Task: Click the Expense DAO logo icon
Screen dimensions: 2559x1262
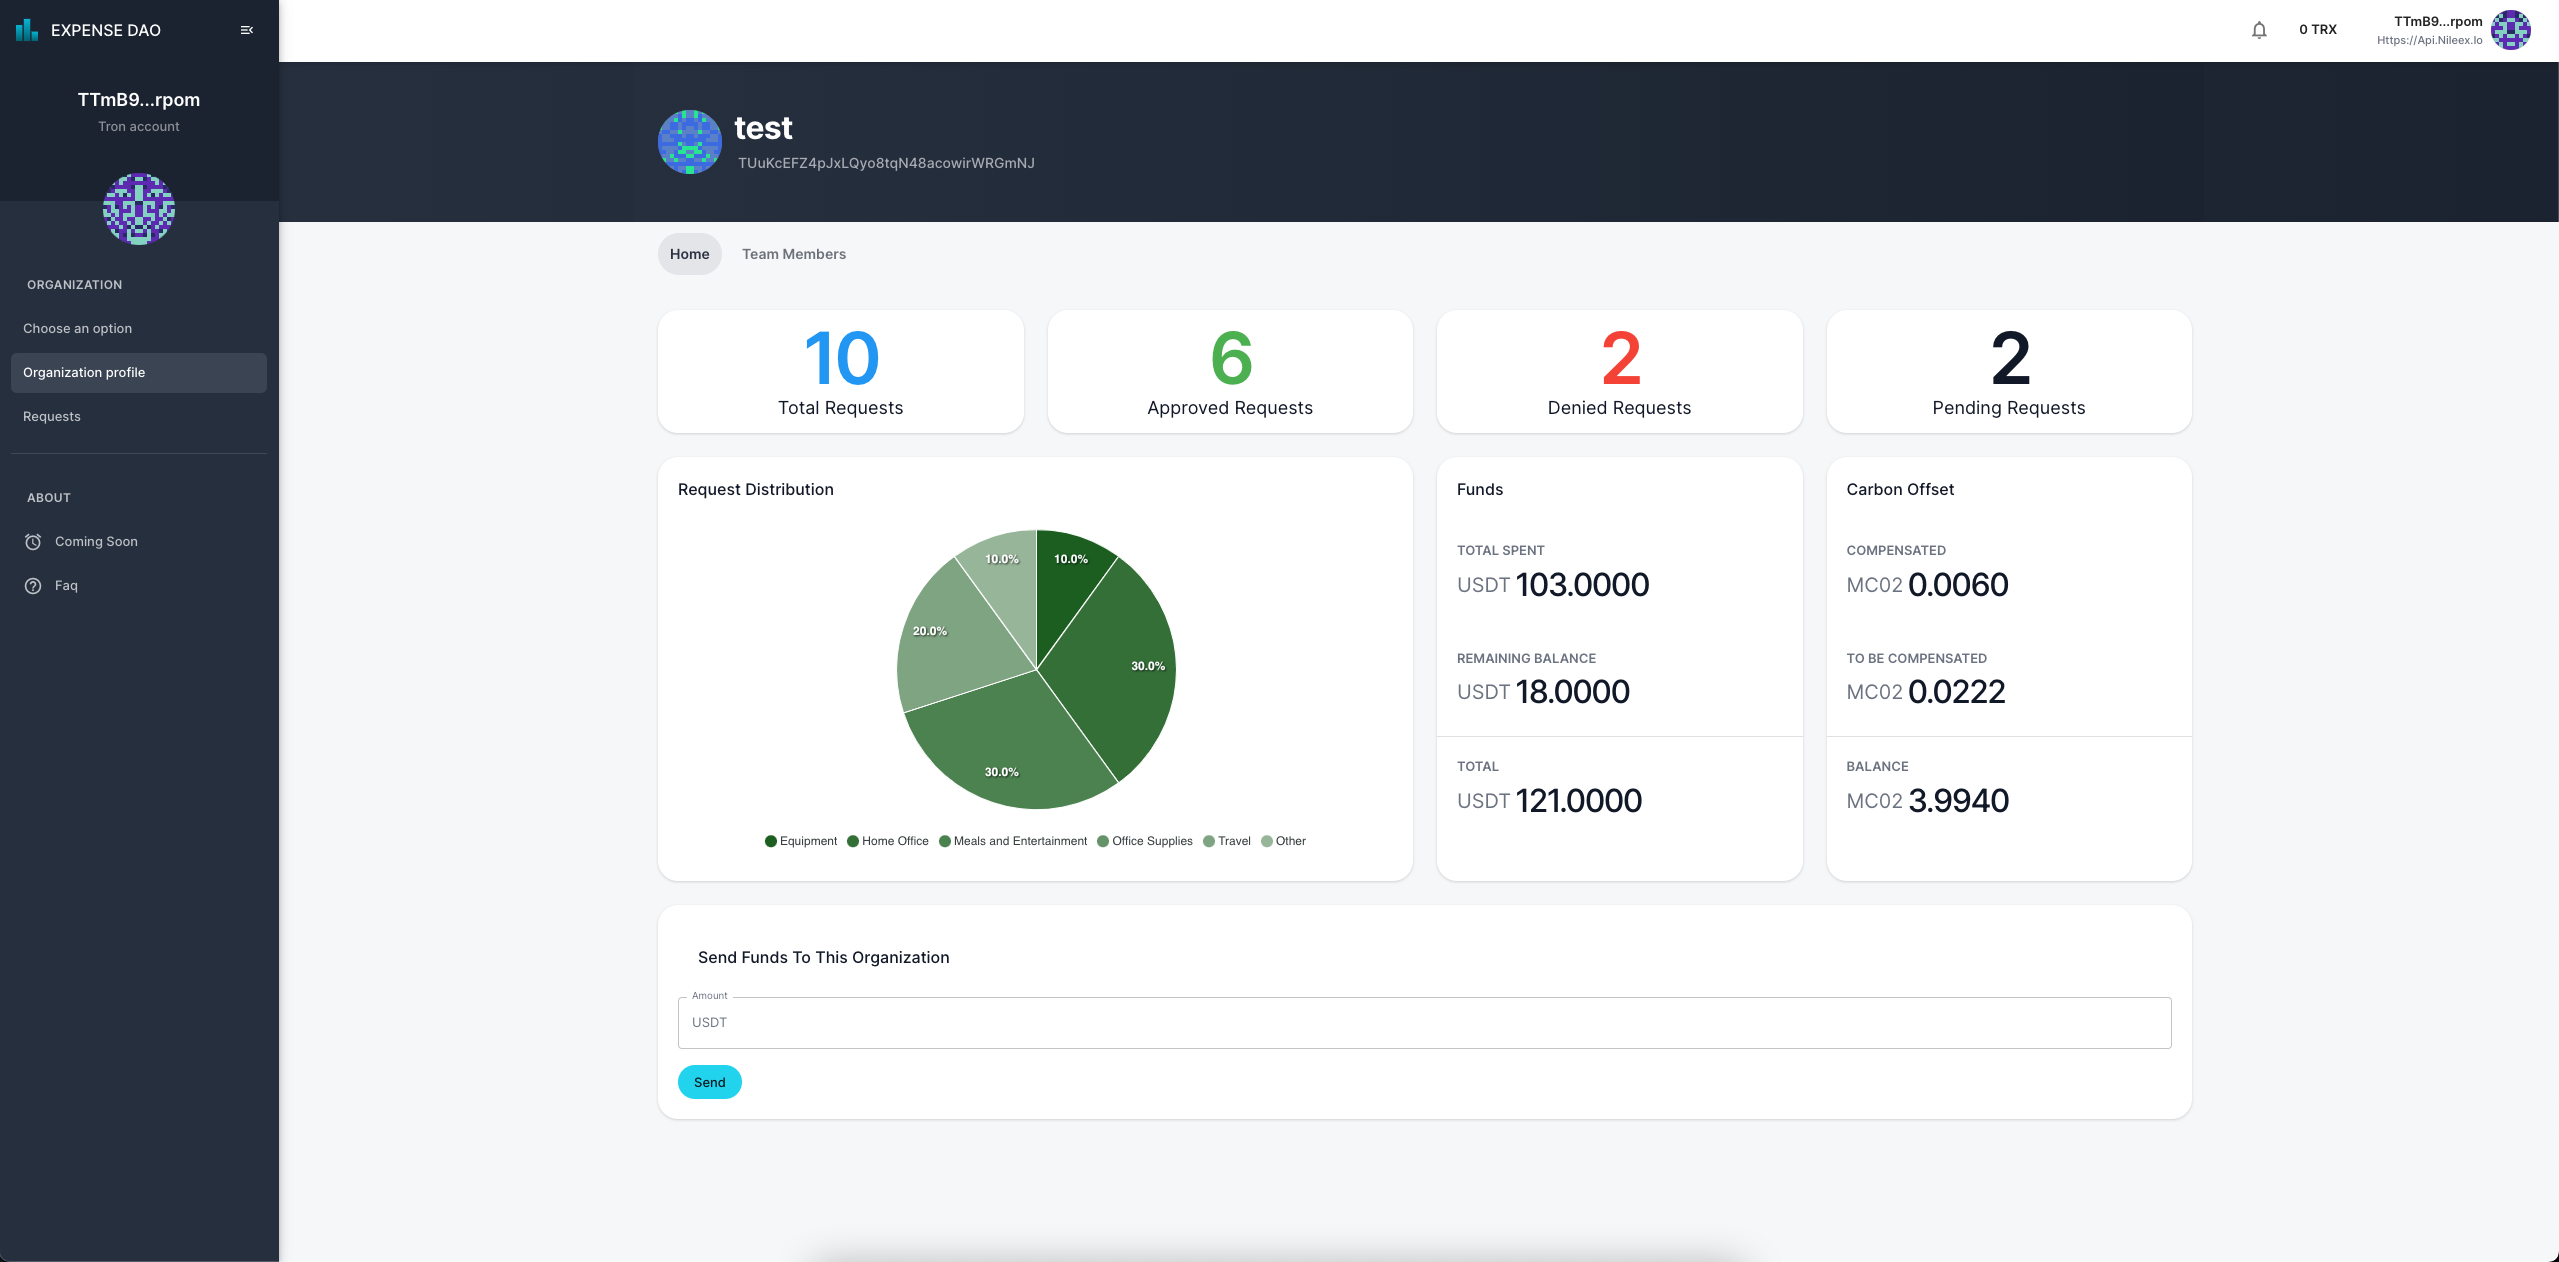Action: [27, 30]
